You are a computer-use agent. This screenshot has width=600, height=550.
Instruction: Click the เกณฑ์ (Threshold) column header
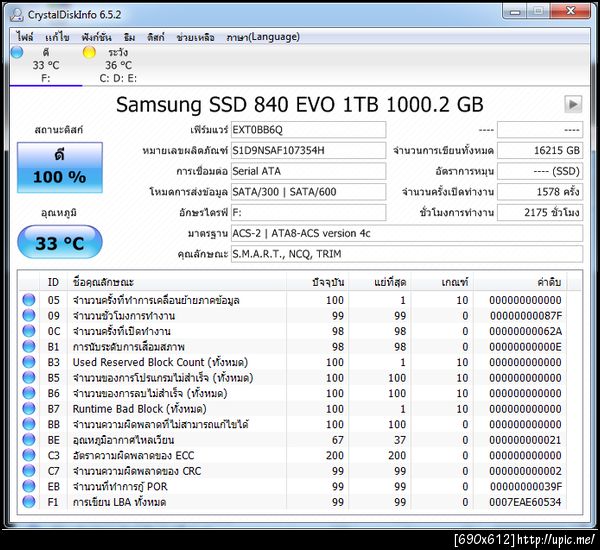click(442, 282)
